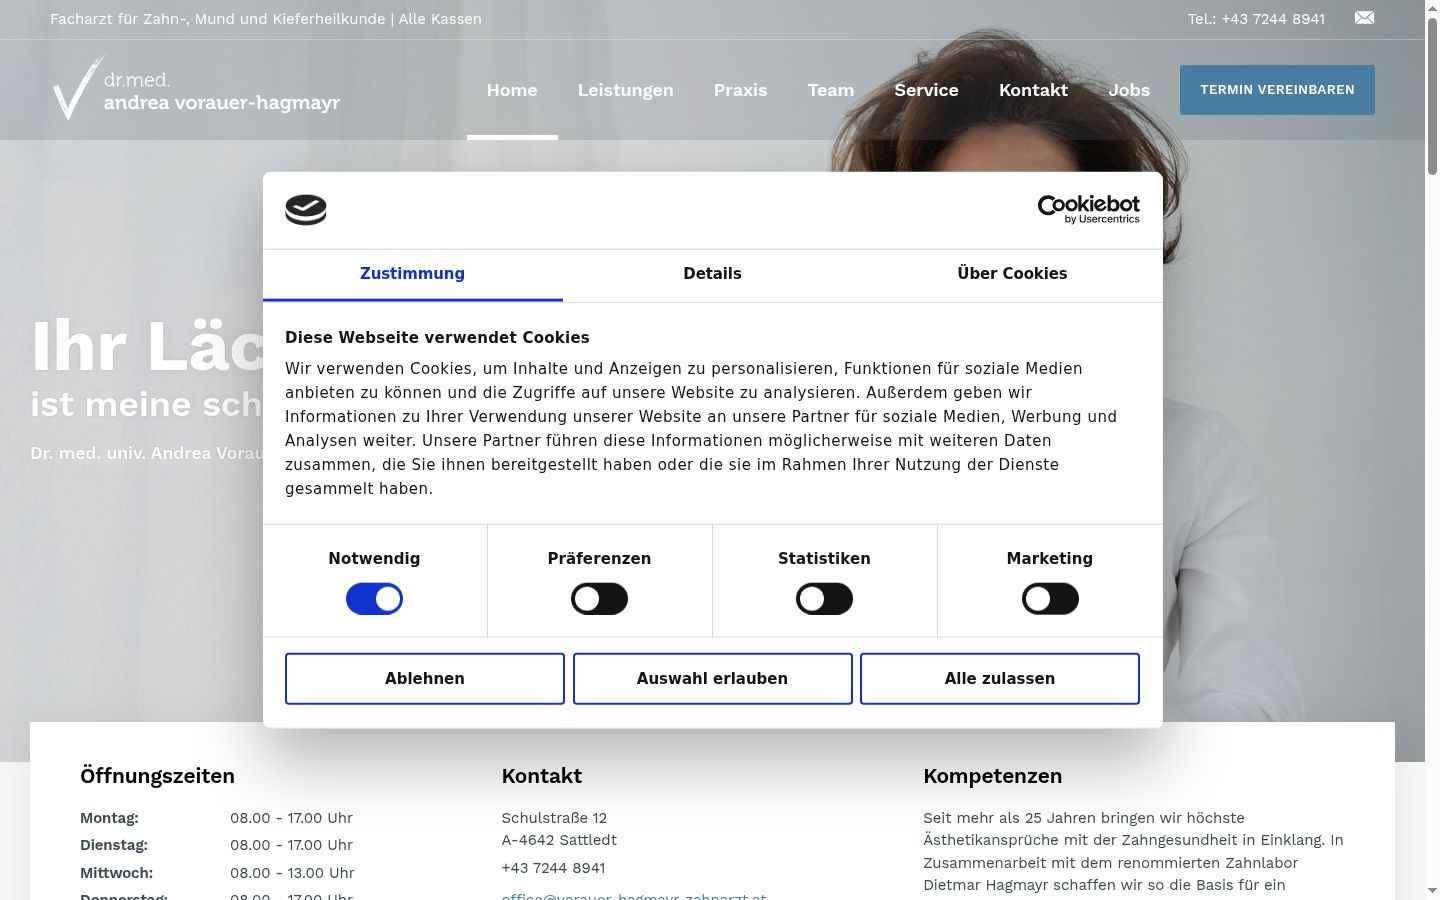The image size is (1440, 900).
Task: Click the checkmark logo of dr.med. andrea vorauer-hagmayr
Action: (196, 89)
